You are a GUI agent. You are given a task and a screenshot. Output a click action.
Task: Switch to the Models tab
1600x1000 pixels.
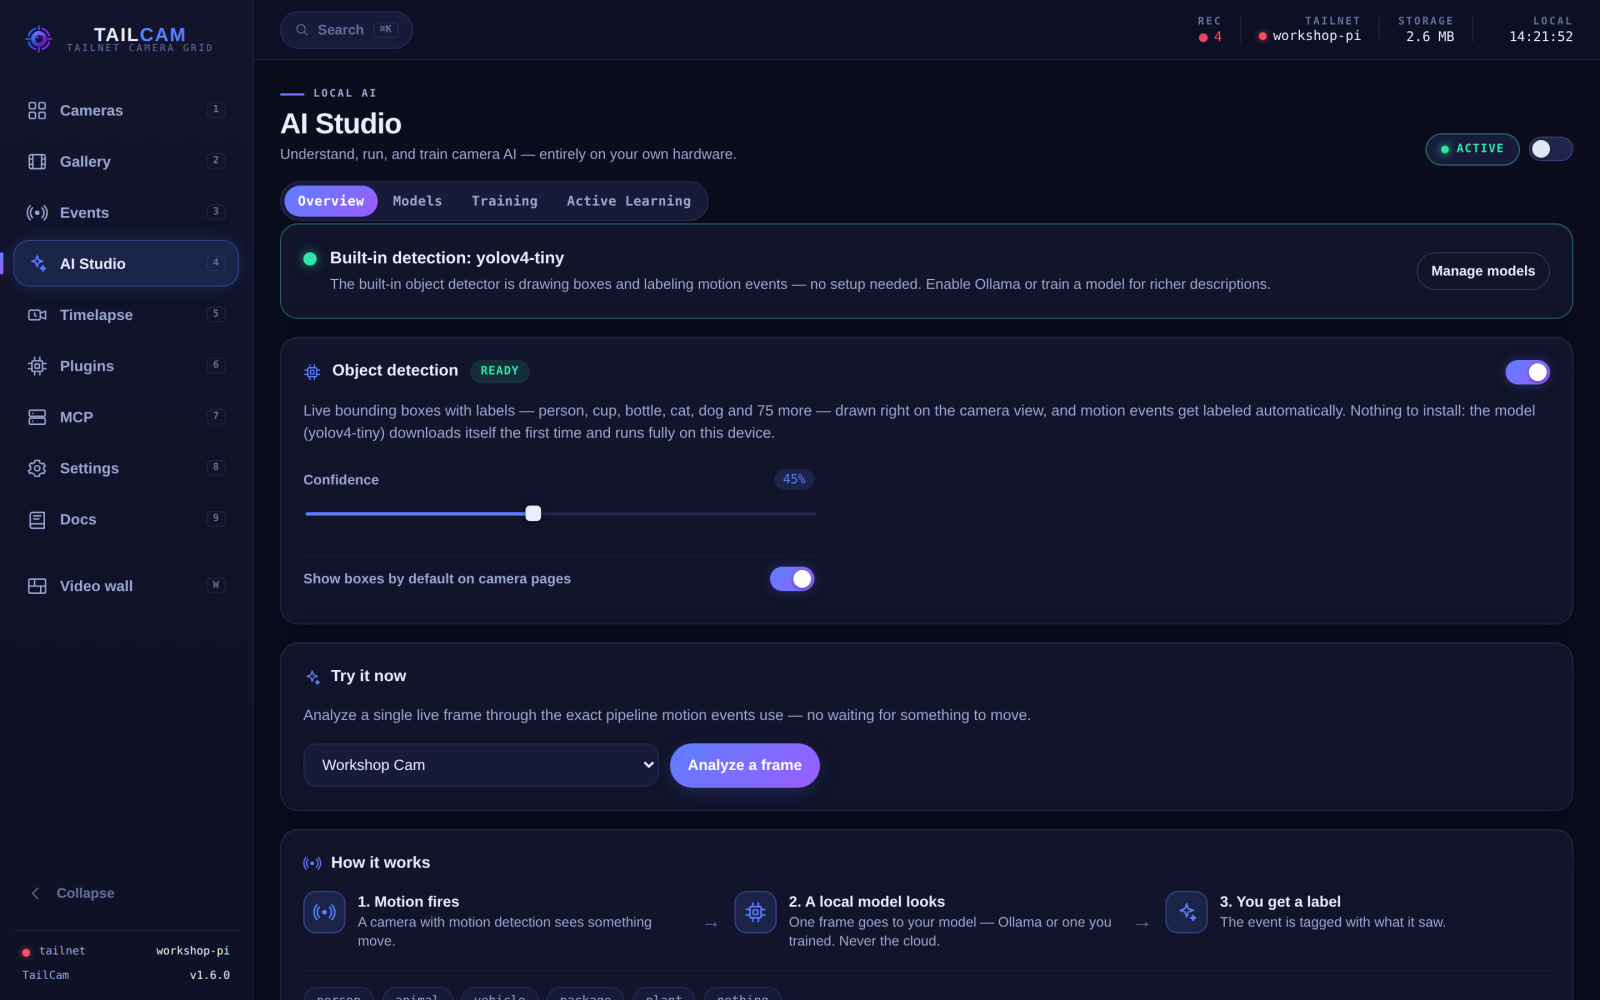click(417, 201)
